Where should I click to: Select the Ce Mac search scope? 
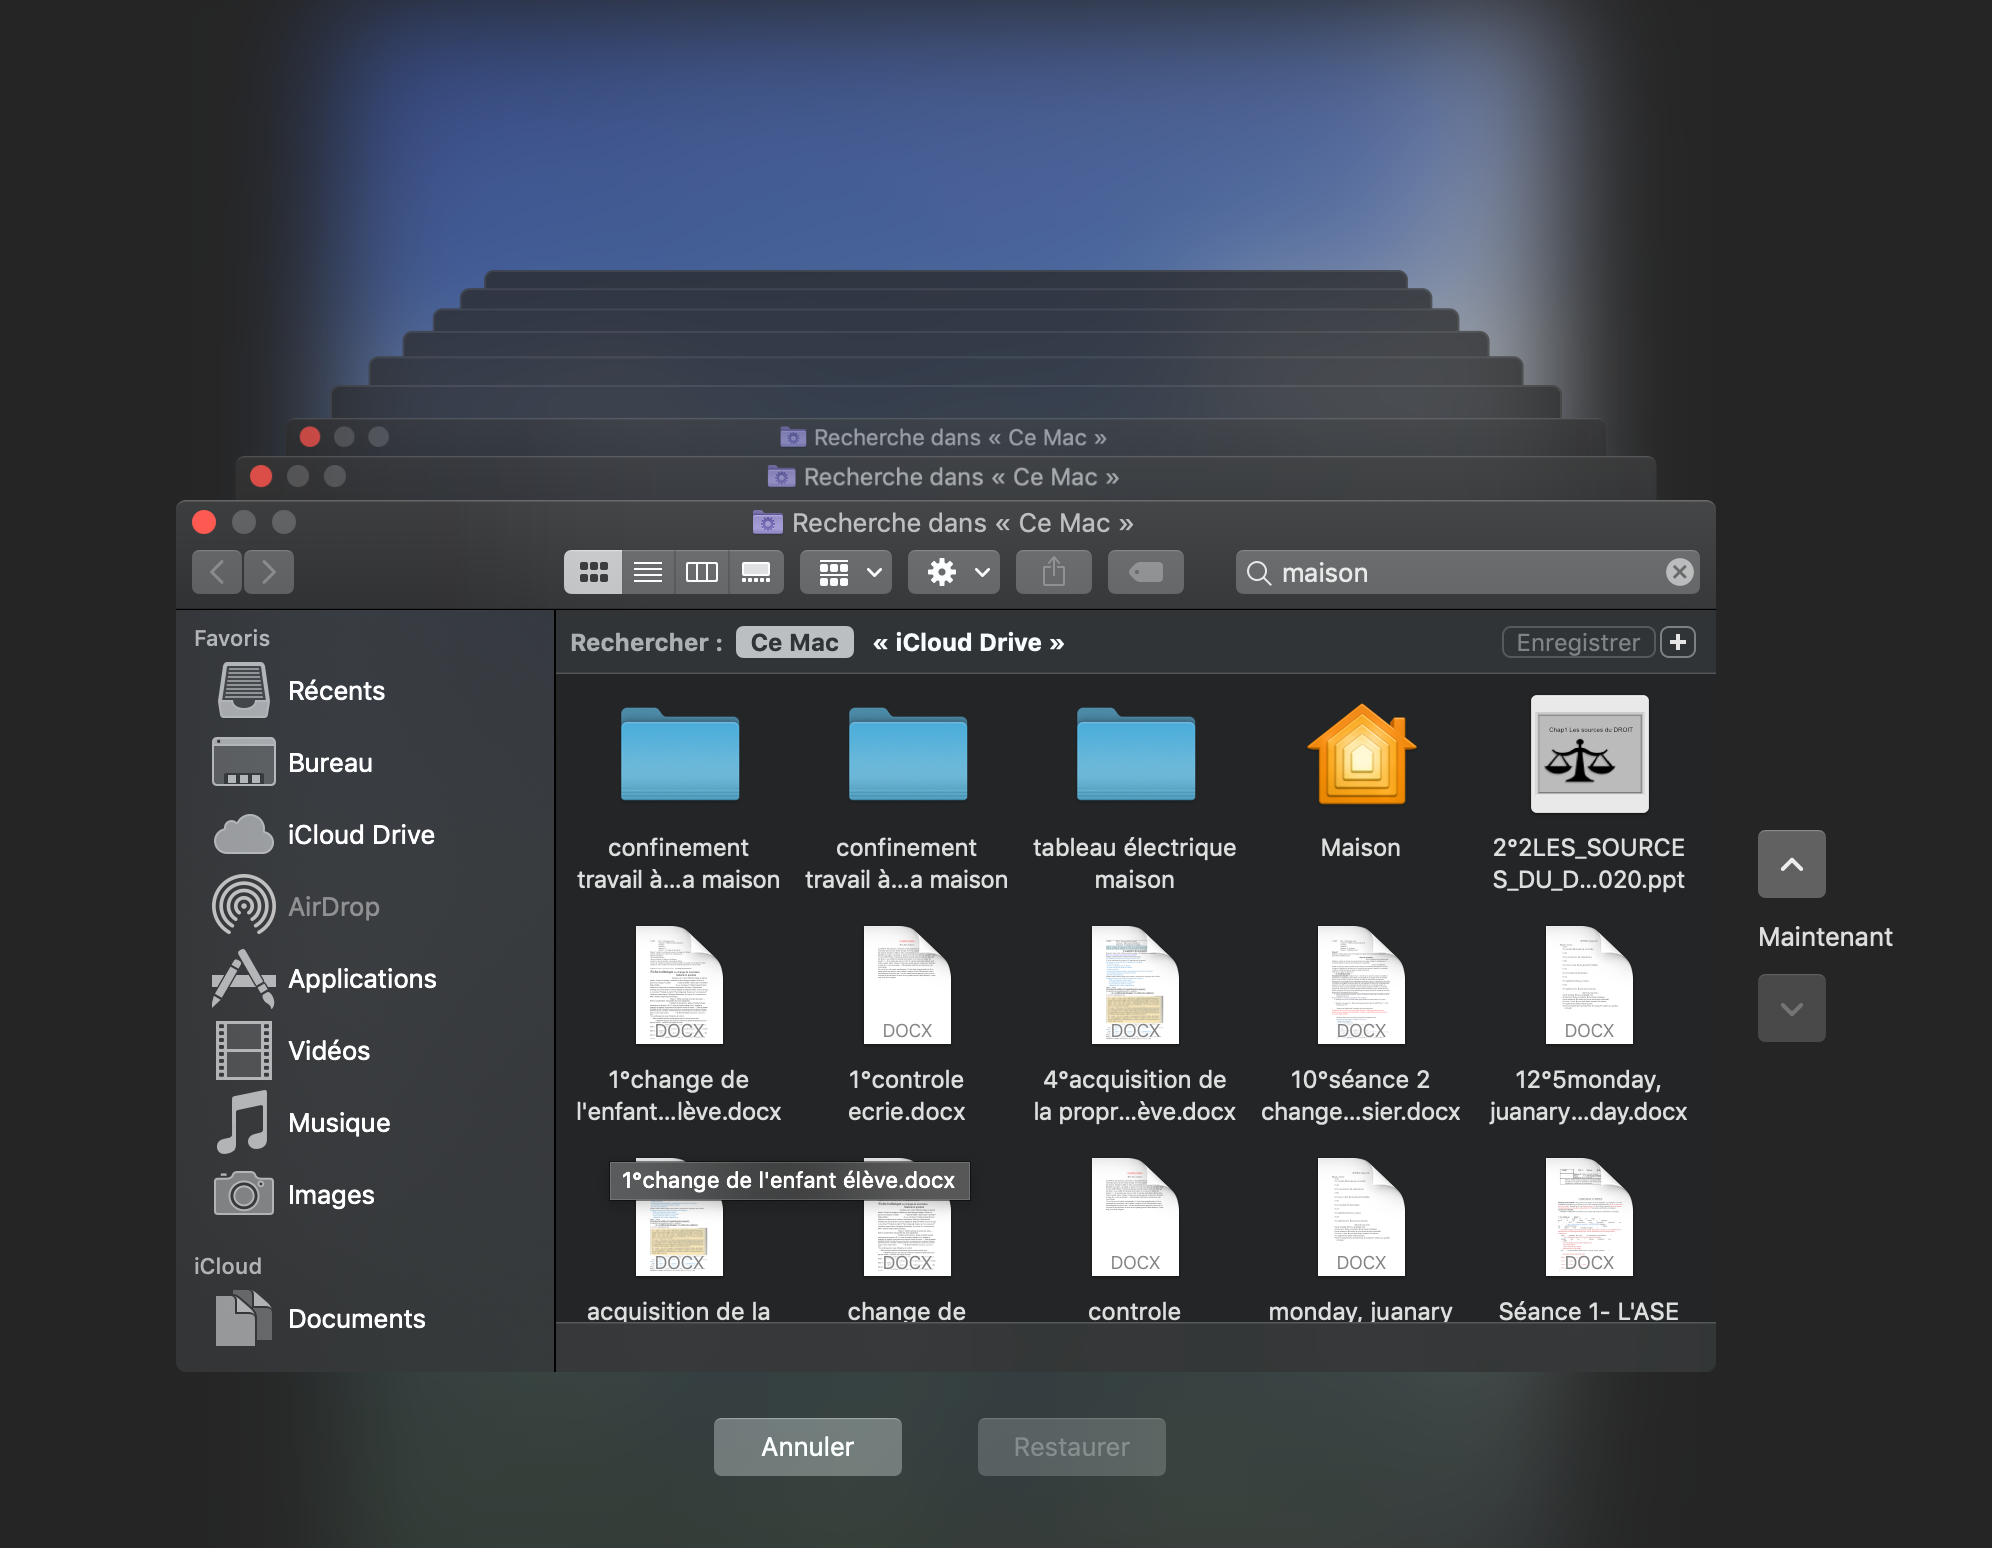pyautogui.click(x=794, y=642)
